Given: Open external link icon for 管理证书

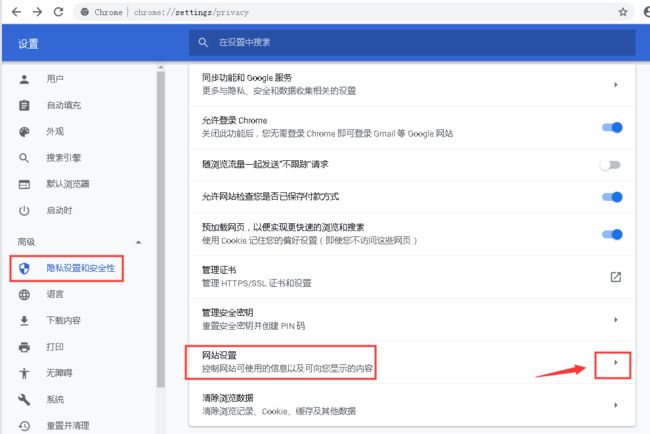Looking at the screenshot, I should [x=616, y=277].
